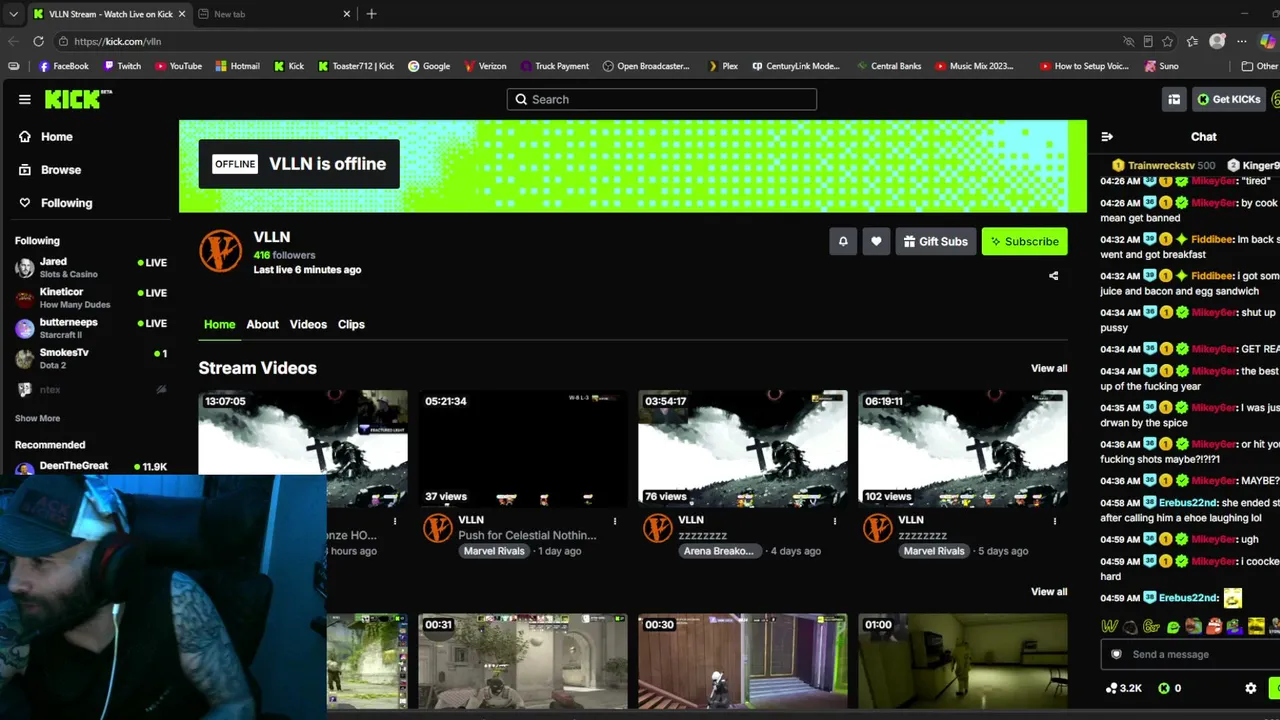Expand Show More under Following
This screenshot has height=720, width=1280.
tap(37, 418)
